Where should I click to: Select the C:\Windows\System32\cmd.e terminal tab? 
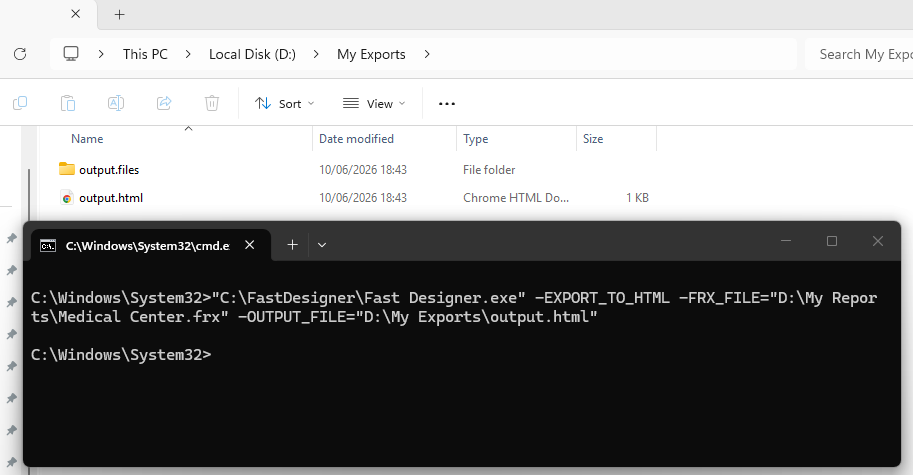[150, 245]
